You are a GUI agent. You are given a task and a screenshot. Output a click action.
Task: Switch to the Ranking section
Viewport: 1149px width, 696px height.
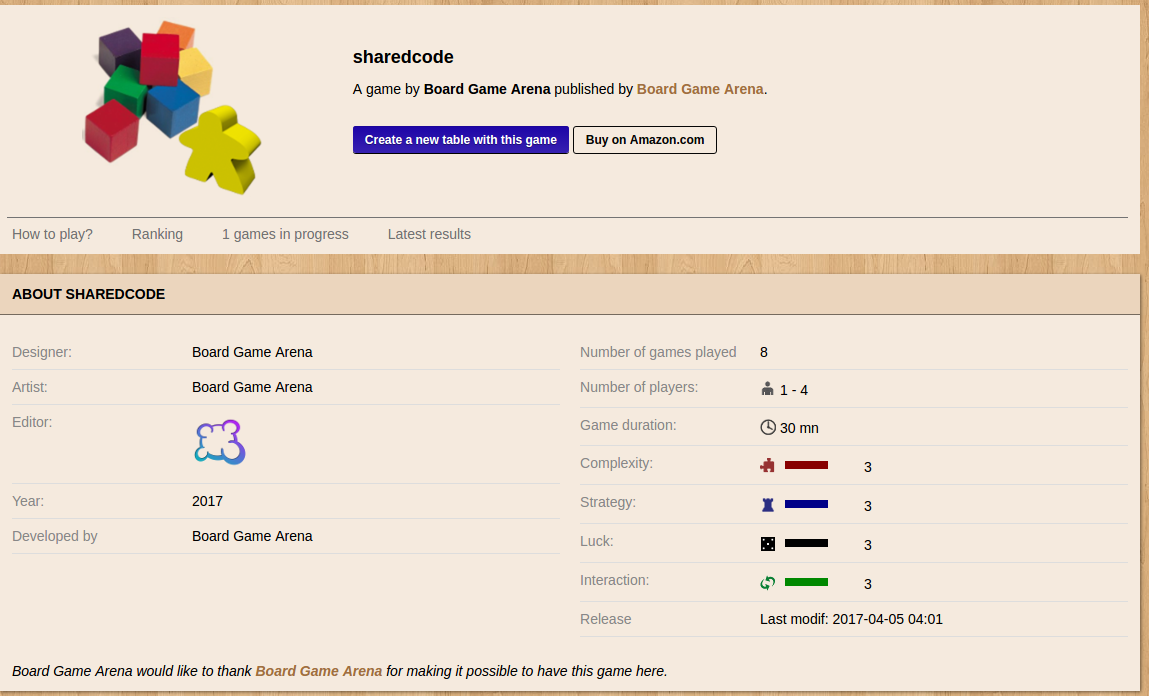[157, 234]
